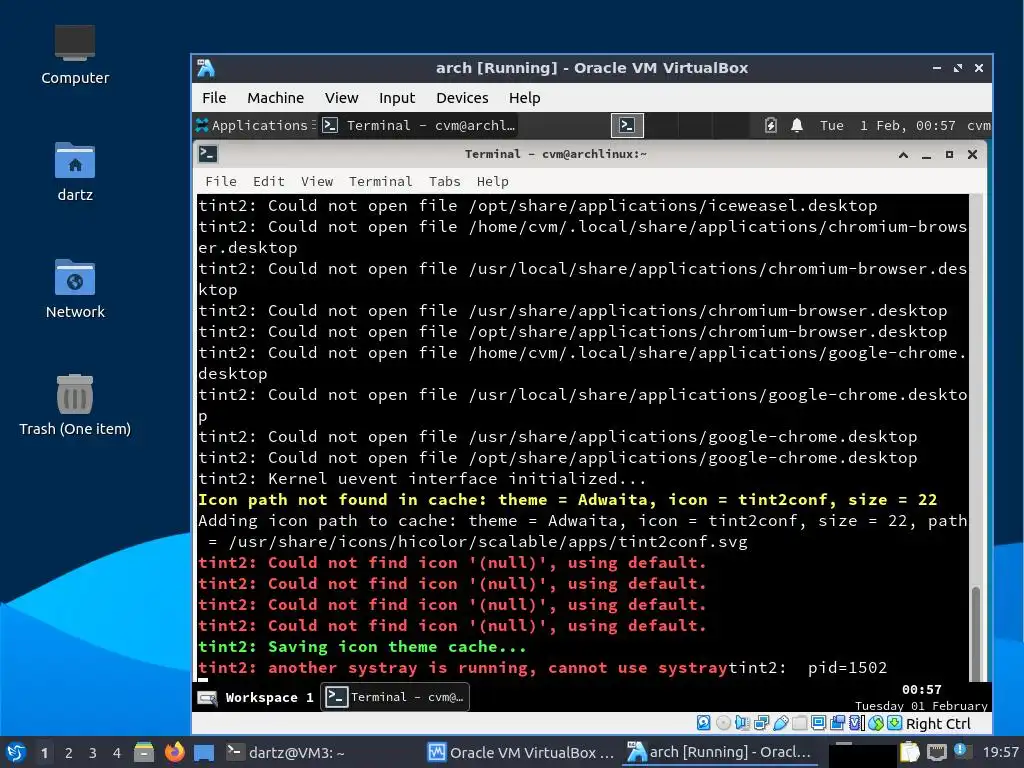Click the recording indicator icon in VirtualBox status bar
This screenshot has height=768, width=1024.
coord(838,723)
